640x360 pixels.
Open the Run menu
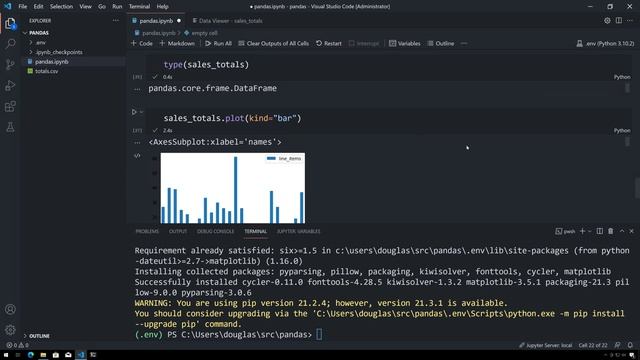(117, 7)
